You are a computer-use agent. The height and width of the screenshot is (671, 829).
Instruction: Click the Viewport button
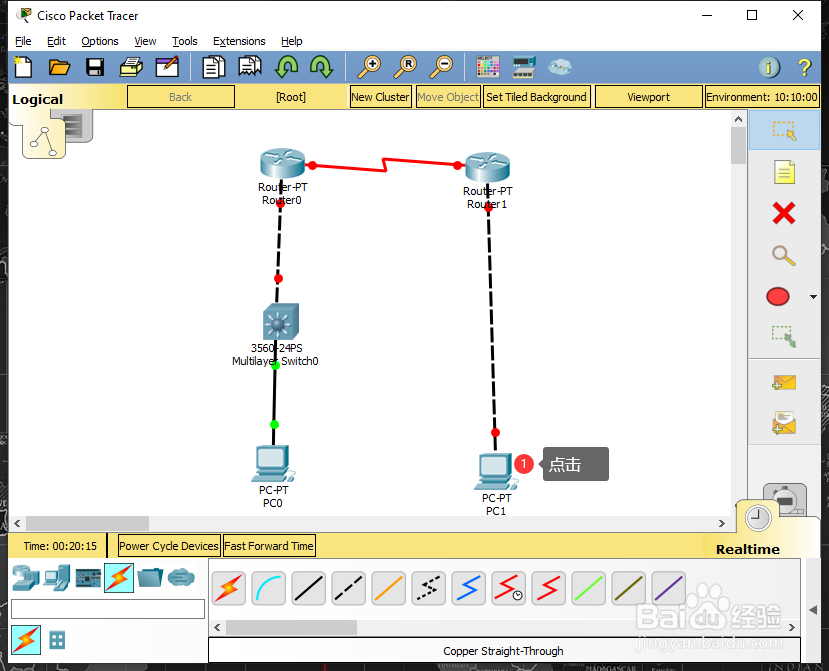pyautogui.click(x=648, y=97)
